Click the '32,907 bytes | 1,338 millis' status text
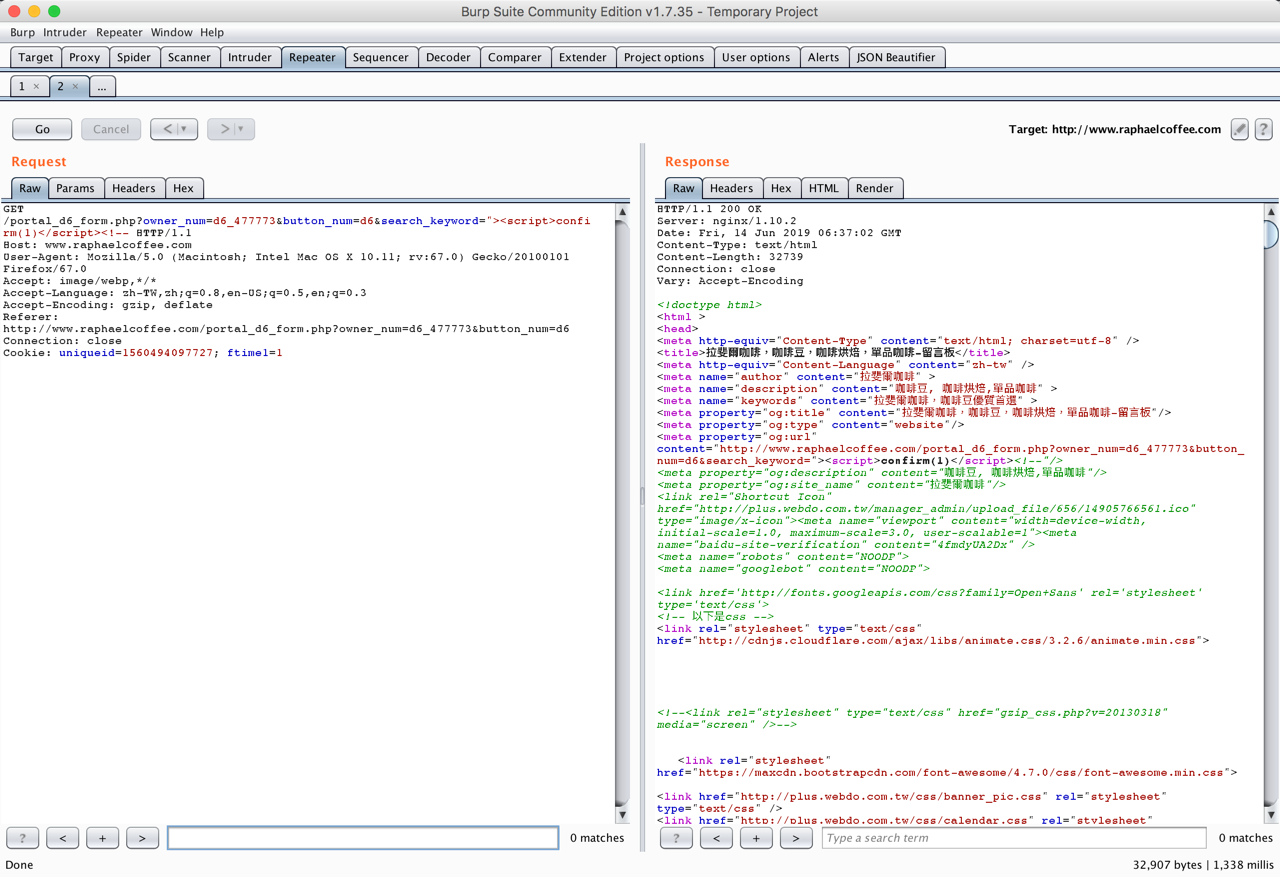1280x877 pixels. point(1203,865)
